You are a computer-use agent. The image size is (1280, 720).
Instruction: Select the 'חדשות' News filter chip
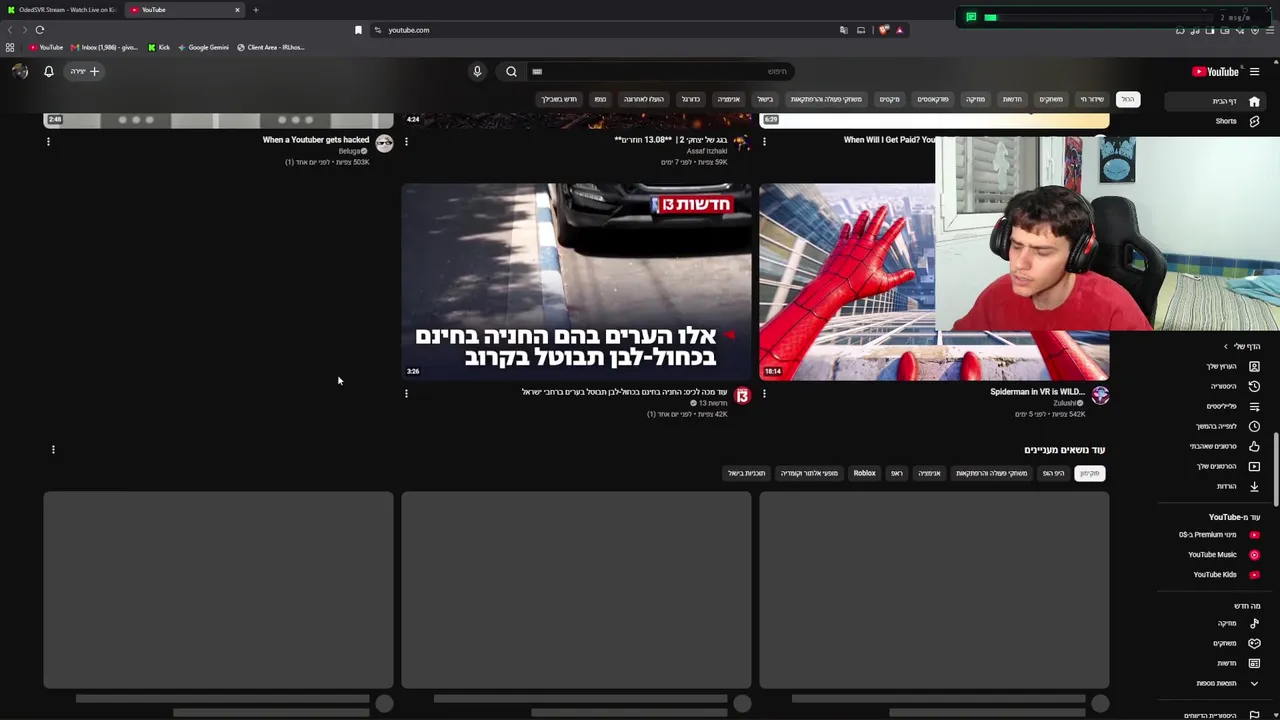(x=1012, y=99)
